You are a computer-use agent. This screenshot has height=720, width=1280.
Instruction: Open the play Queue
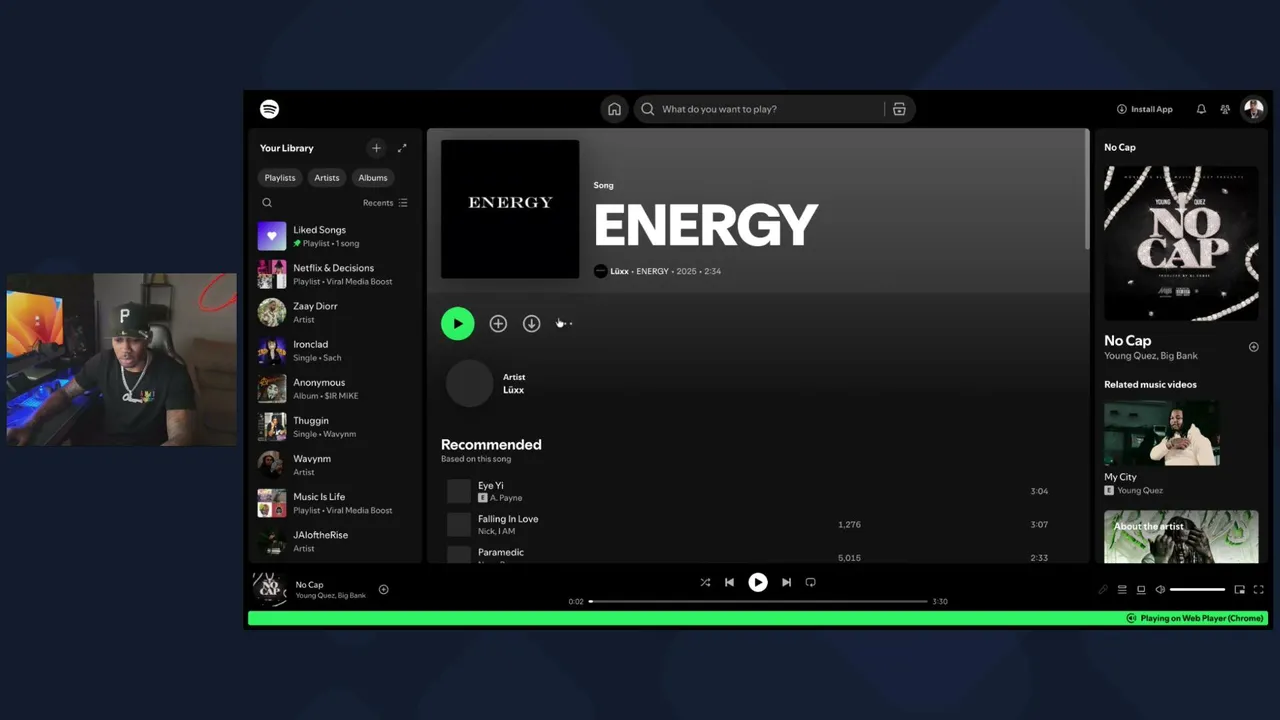tap(1122, 590)
